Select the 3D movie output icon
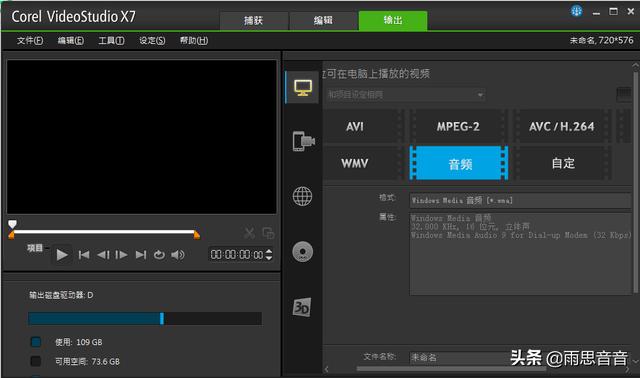Viewport: 640px width, 378px height. pos(302,307)
